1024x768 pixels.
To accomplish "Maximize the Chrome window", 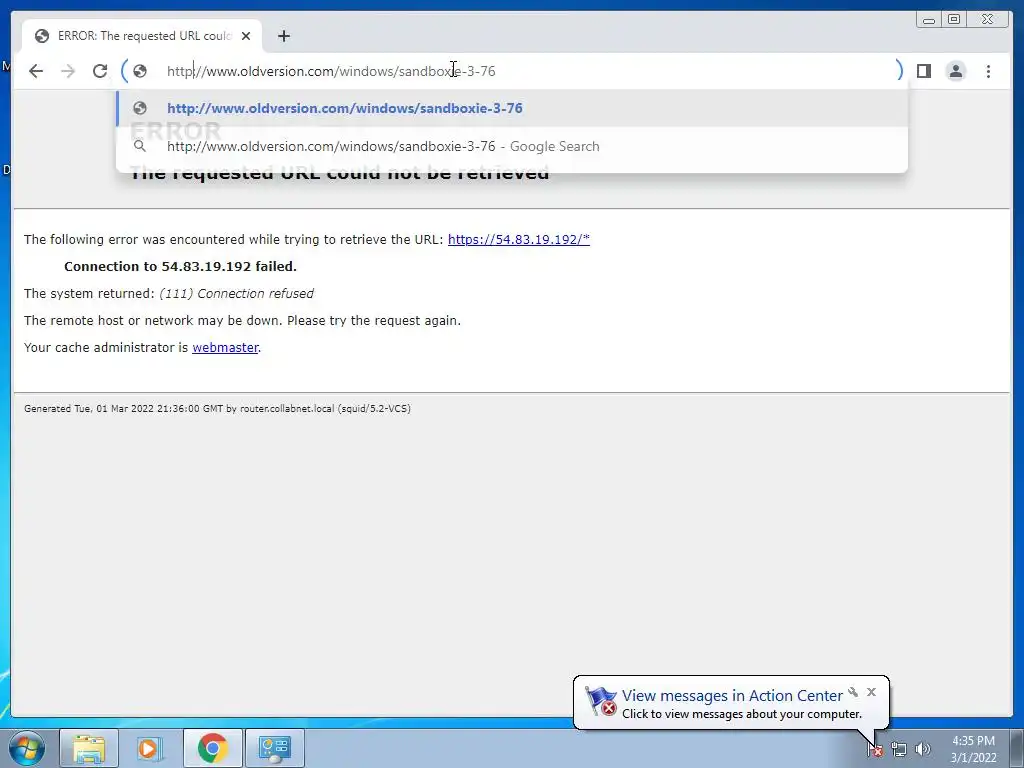I will [954, 20].
